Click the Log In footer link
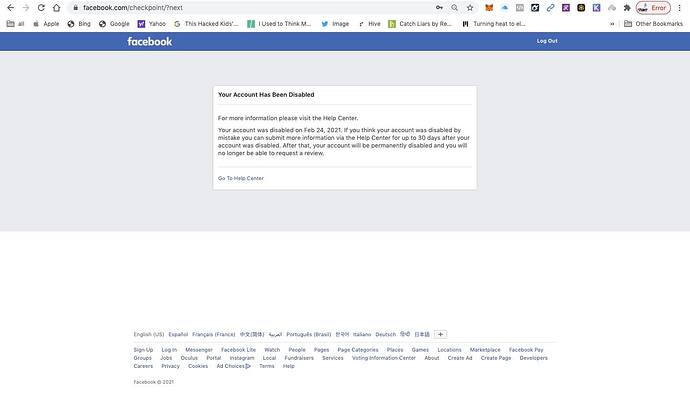 169,350
